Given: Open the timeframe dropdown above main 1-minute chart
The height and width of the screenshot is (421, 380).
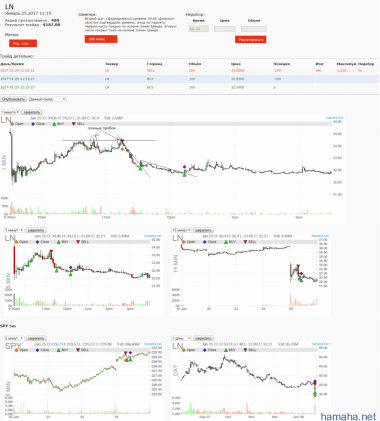Looking at the screenshot, I should [x=10, y=112].
